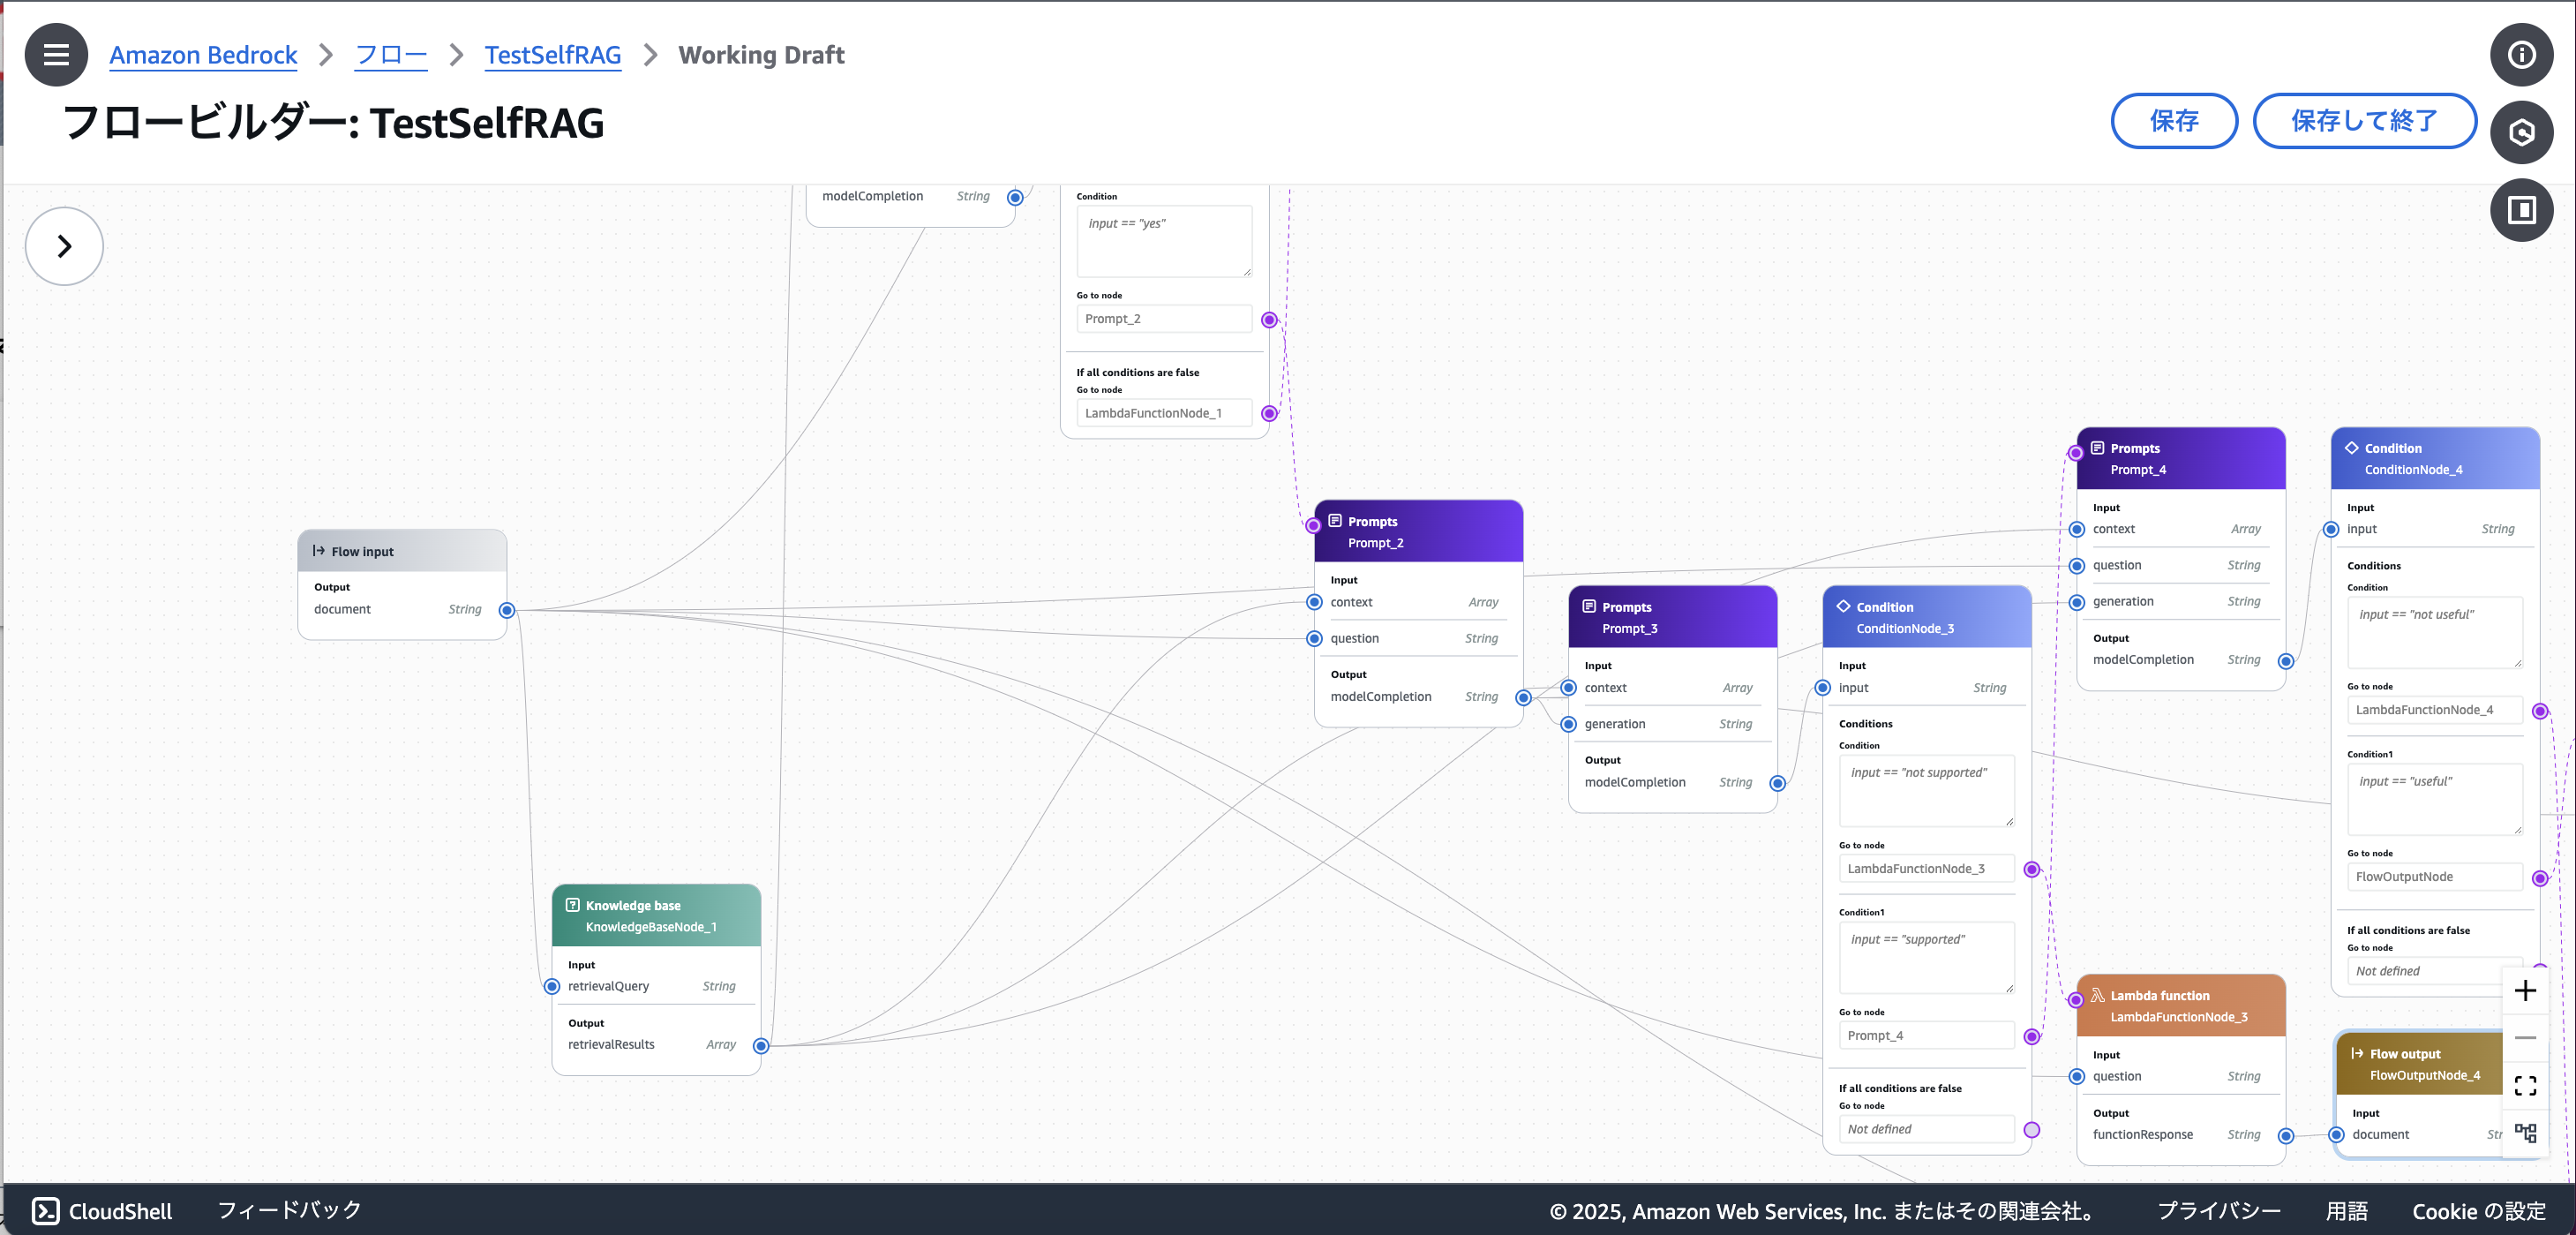Click ConditionNode_3 Prompt_4 go-to-node field
2576x1235 pixels.
point(1926,1036)
